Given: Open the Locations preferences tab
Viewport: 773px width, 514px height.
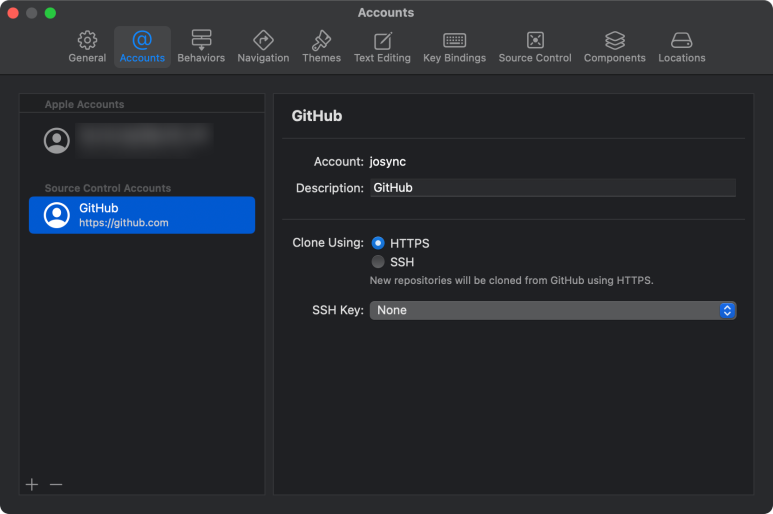Looking at the screenshot, I should coord(682,47).
